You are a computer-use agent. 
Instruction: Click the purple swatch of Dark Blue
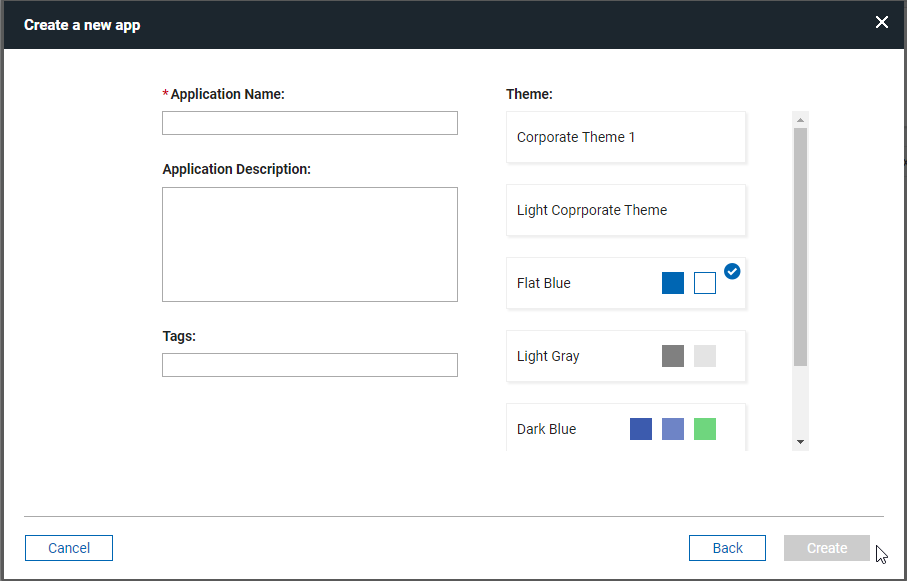tap(672, 429)
